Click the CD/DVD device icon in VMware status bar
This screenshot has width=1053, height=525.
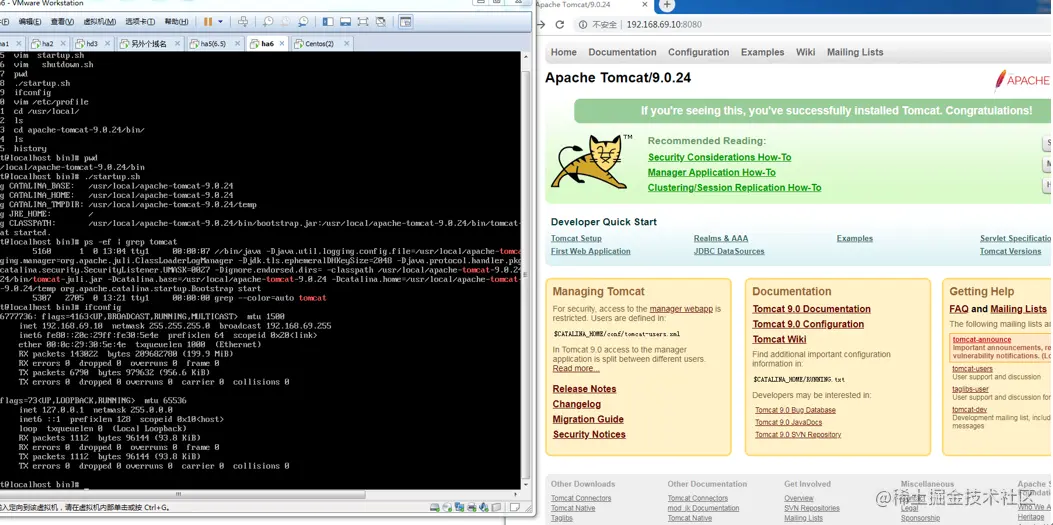click(447, 508)
